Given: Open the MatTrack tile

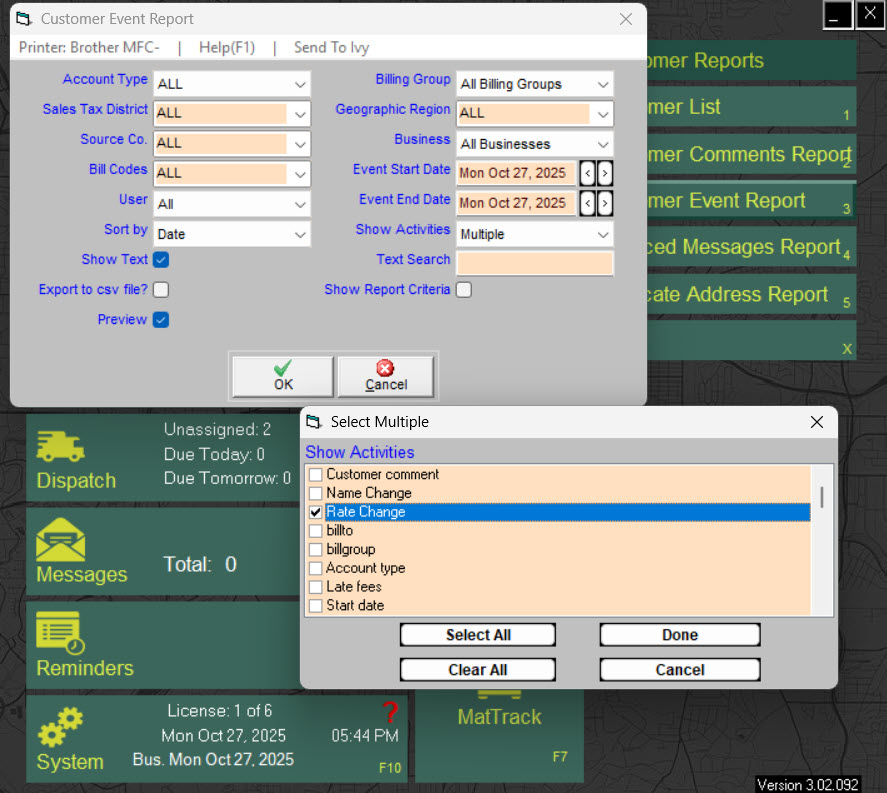Looking at the screenshot, I should 499,717.
